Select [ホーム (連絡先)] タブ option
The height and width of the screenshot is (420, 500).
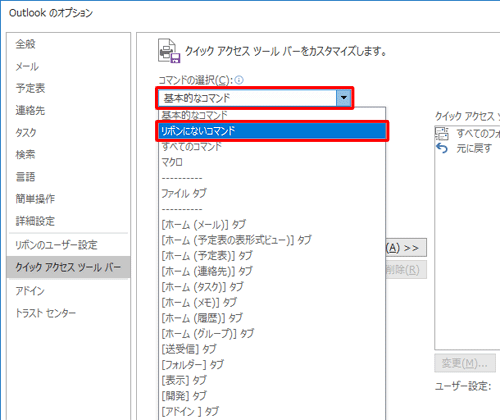tap(272, 271)
